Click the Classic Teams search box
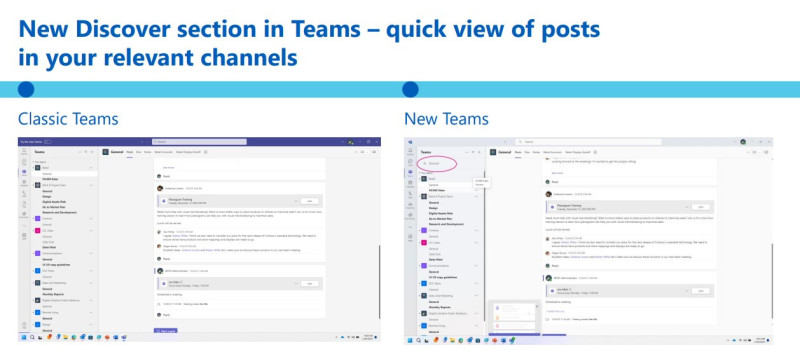800x364 pixels. (x=199, y=142)
